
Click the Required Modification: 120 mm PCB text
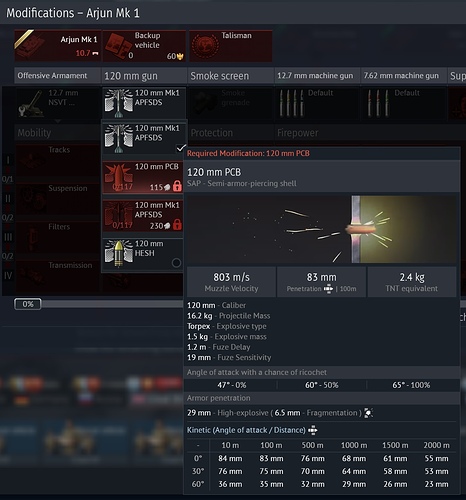point(248,153)
